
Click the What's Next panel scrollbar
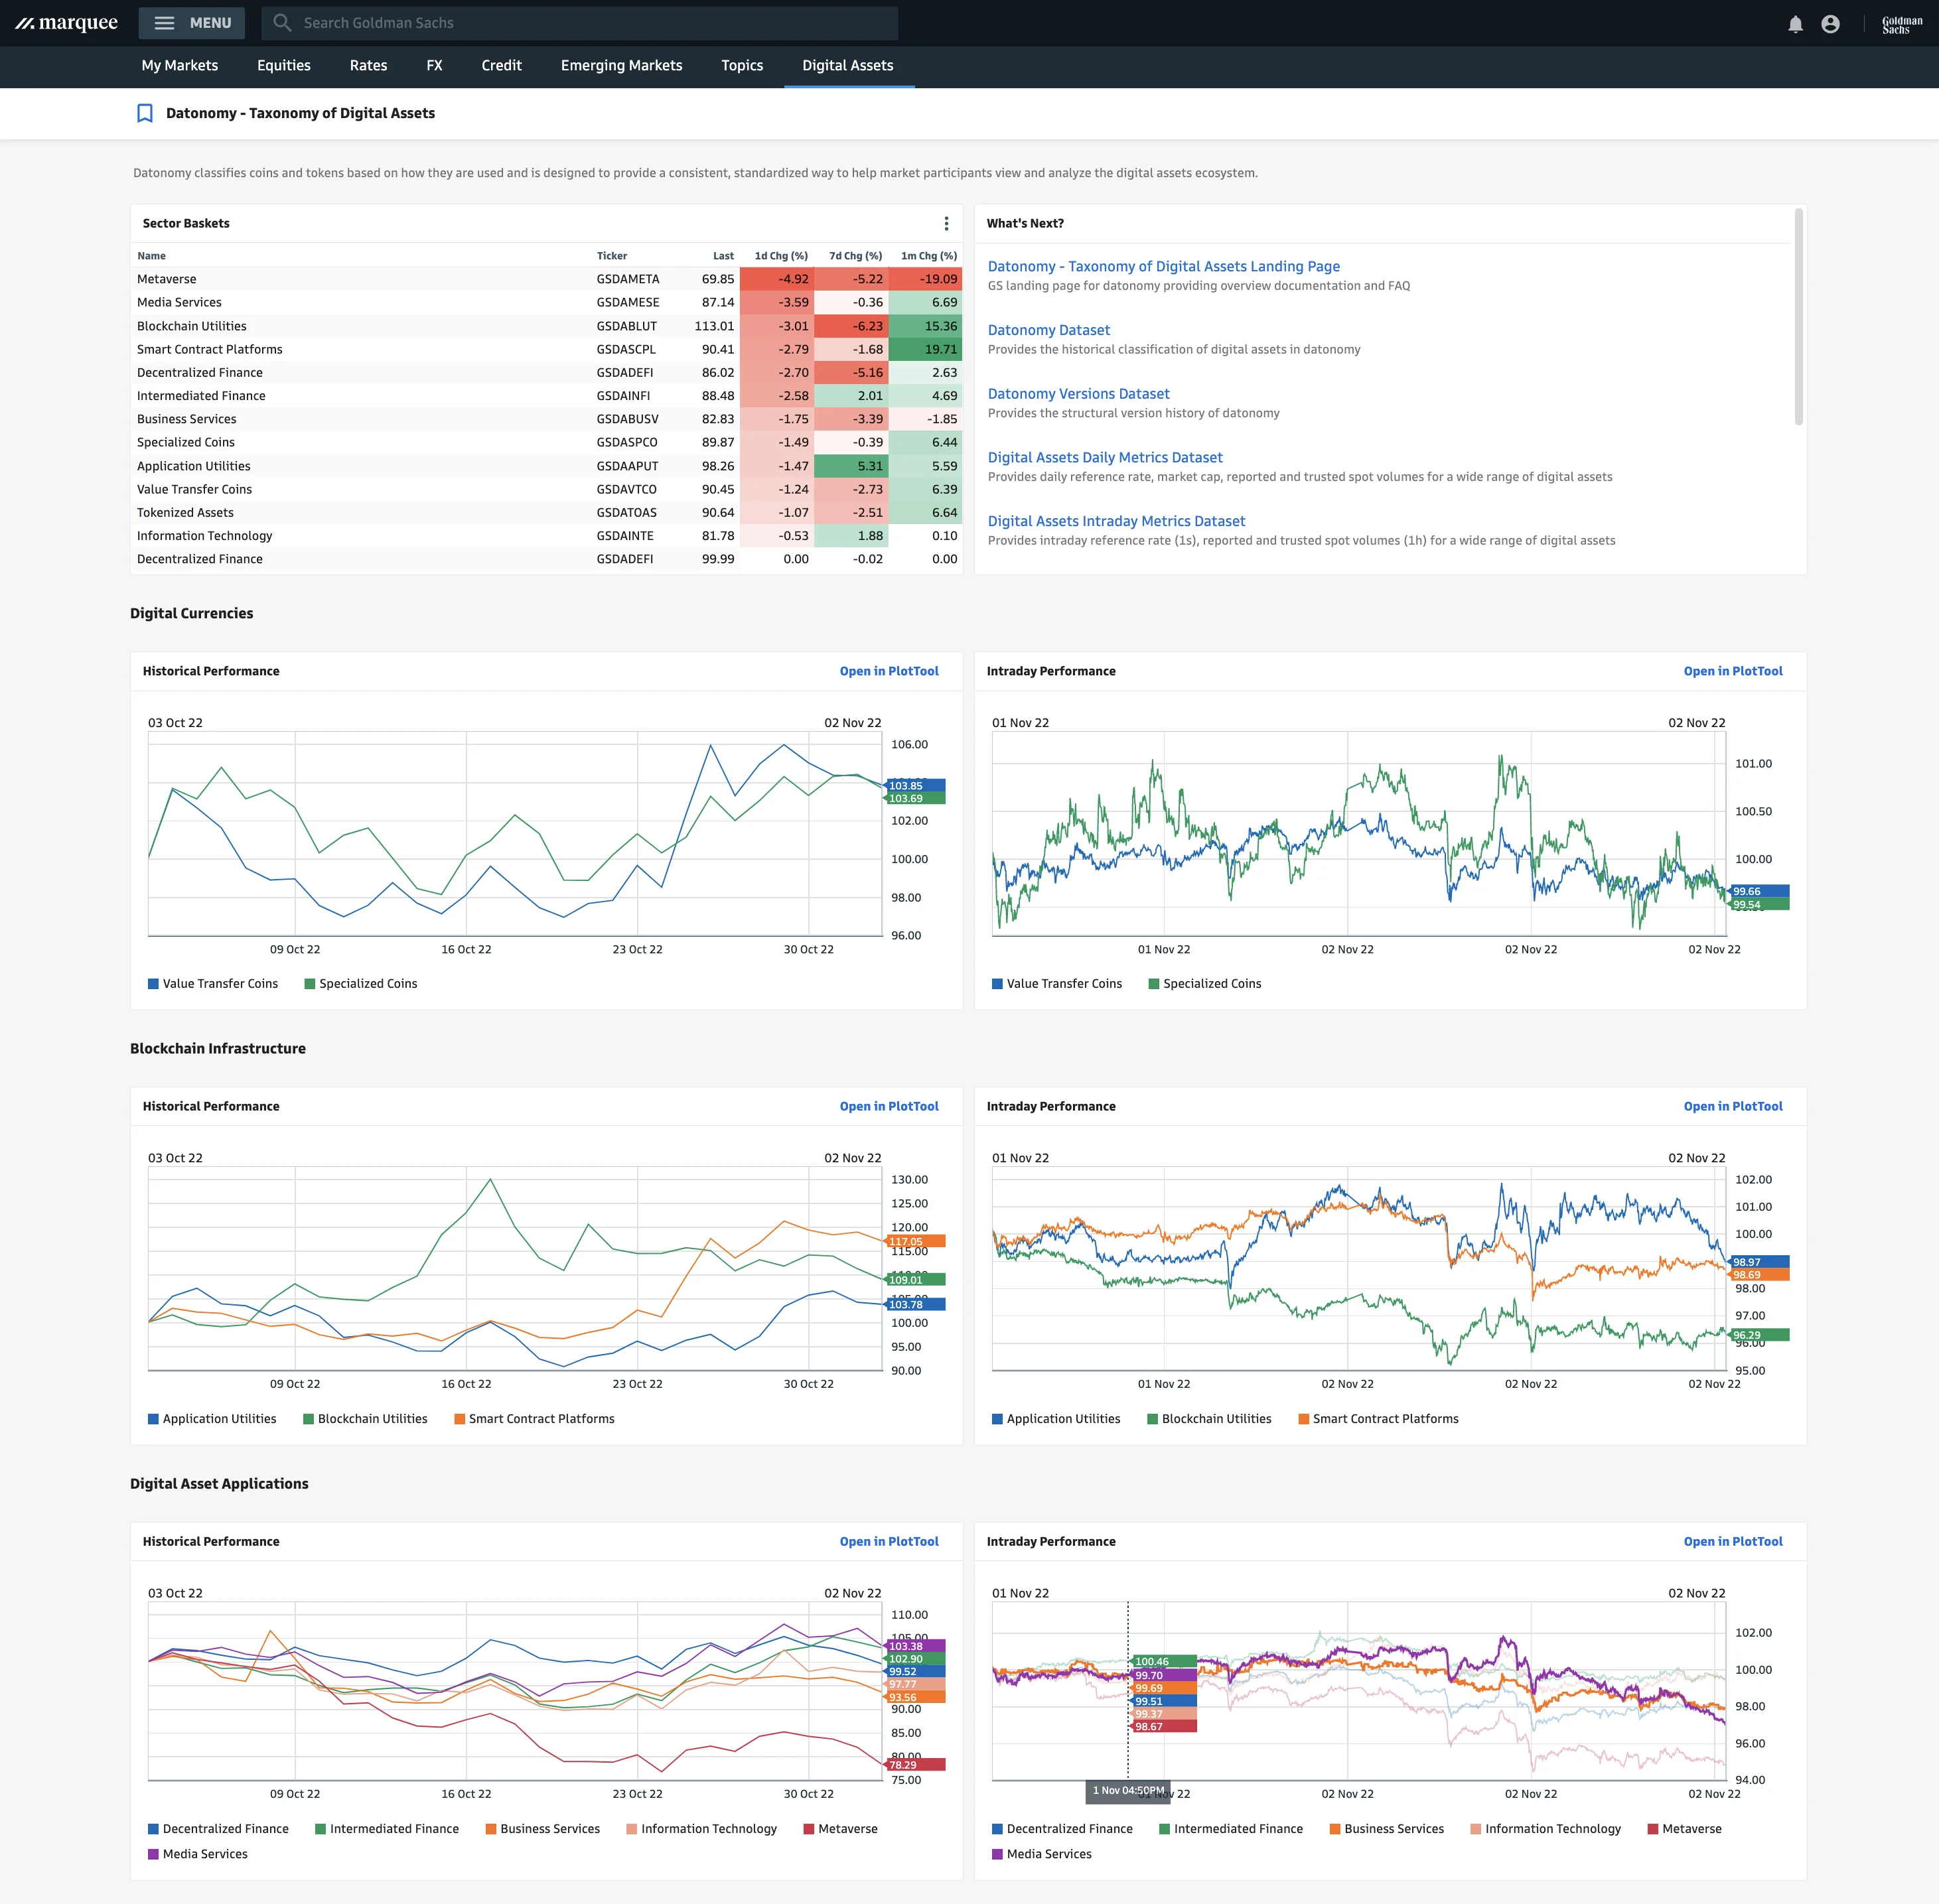tap(1798, 316)
